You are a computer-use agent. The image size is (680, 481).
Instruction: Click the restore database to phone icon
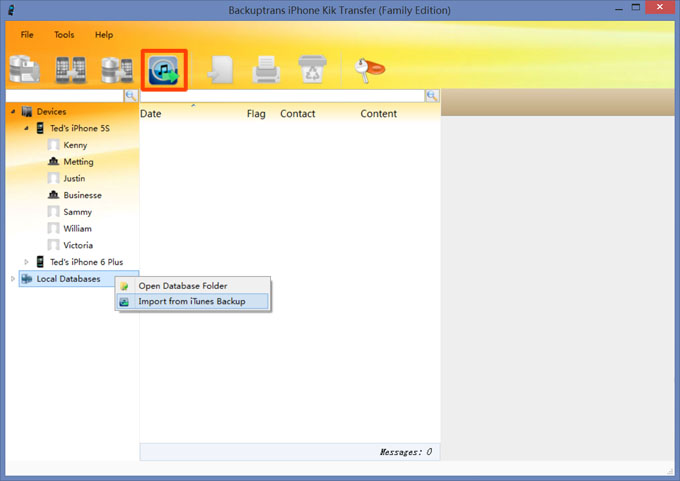coord(117,69)
